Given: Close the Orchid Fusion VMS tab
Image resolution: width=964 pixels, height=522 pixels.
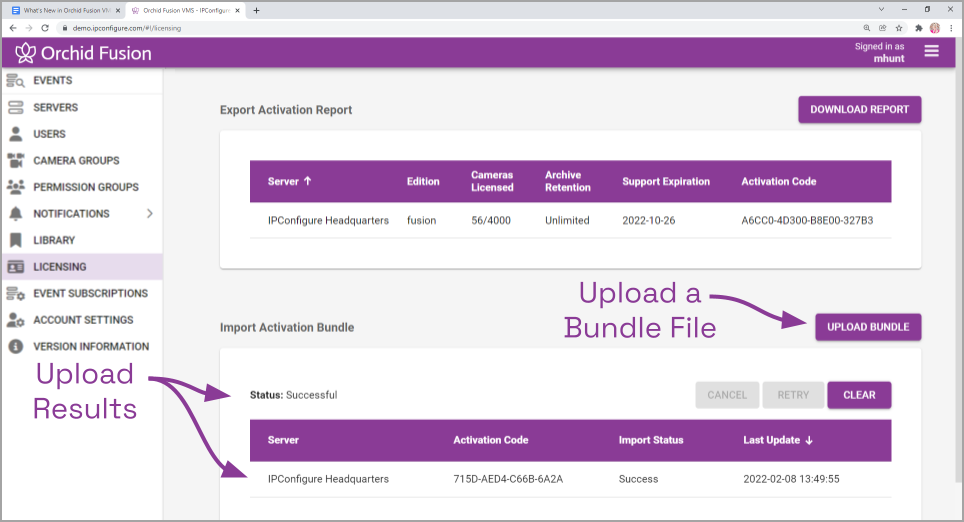Looking at the screenshot, I should point(237,10).
